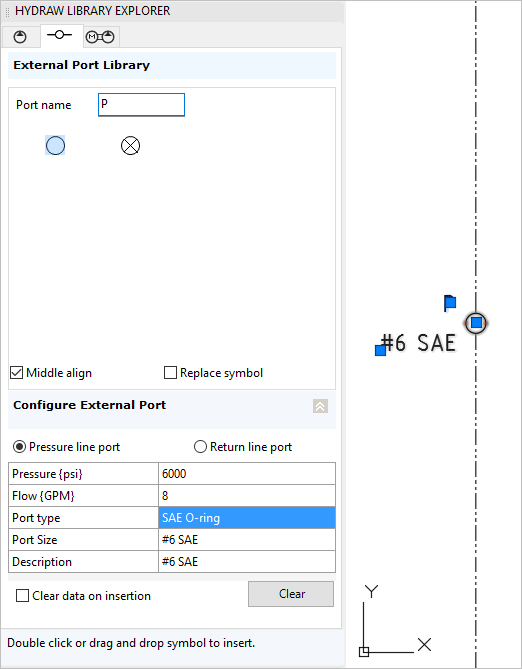Select the Pressure line port option
522x669 pixels.
19,447
